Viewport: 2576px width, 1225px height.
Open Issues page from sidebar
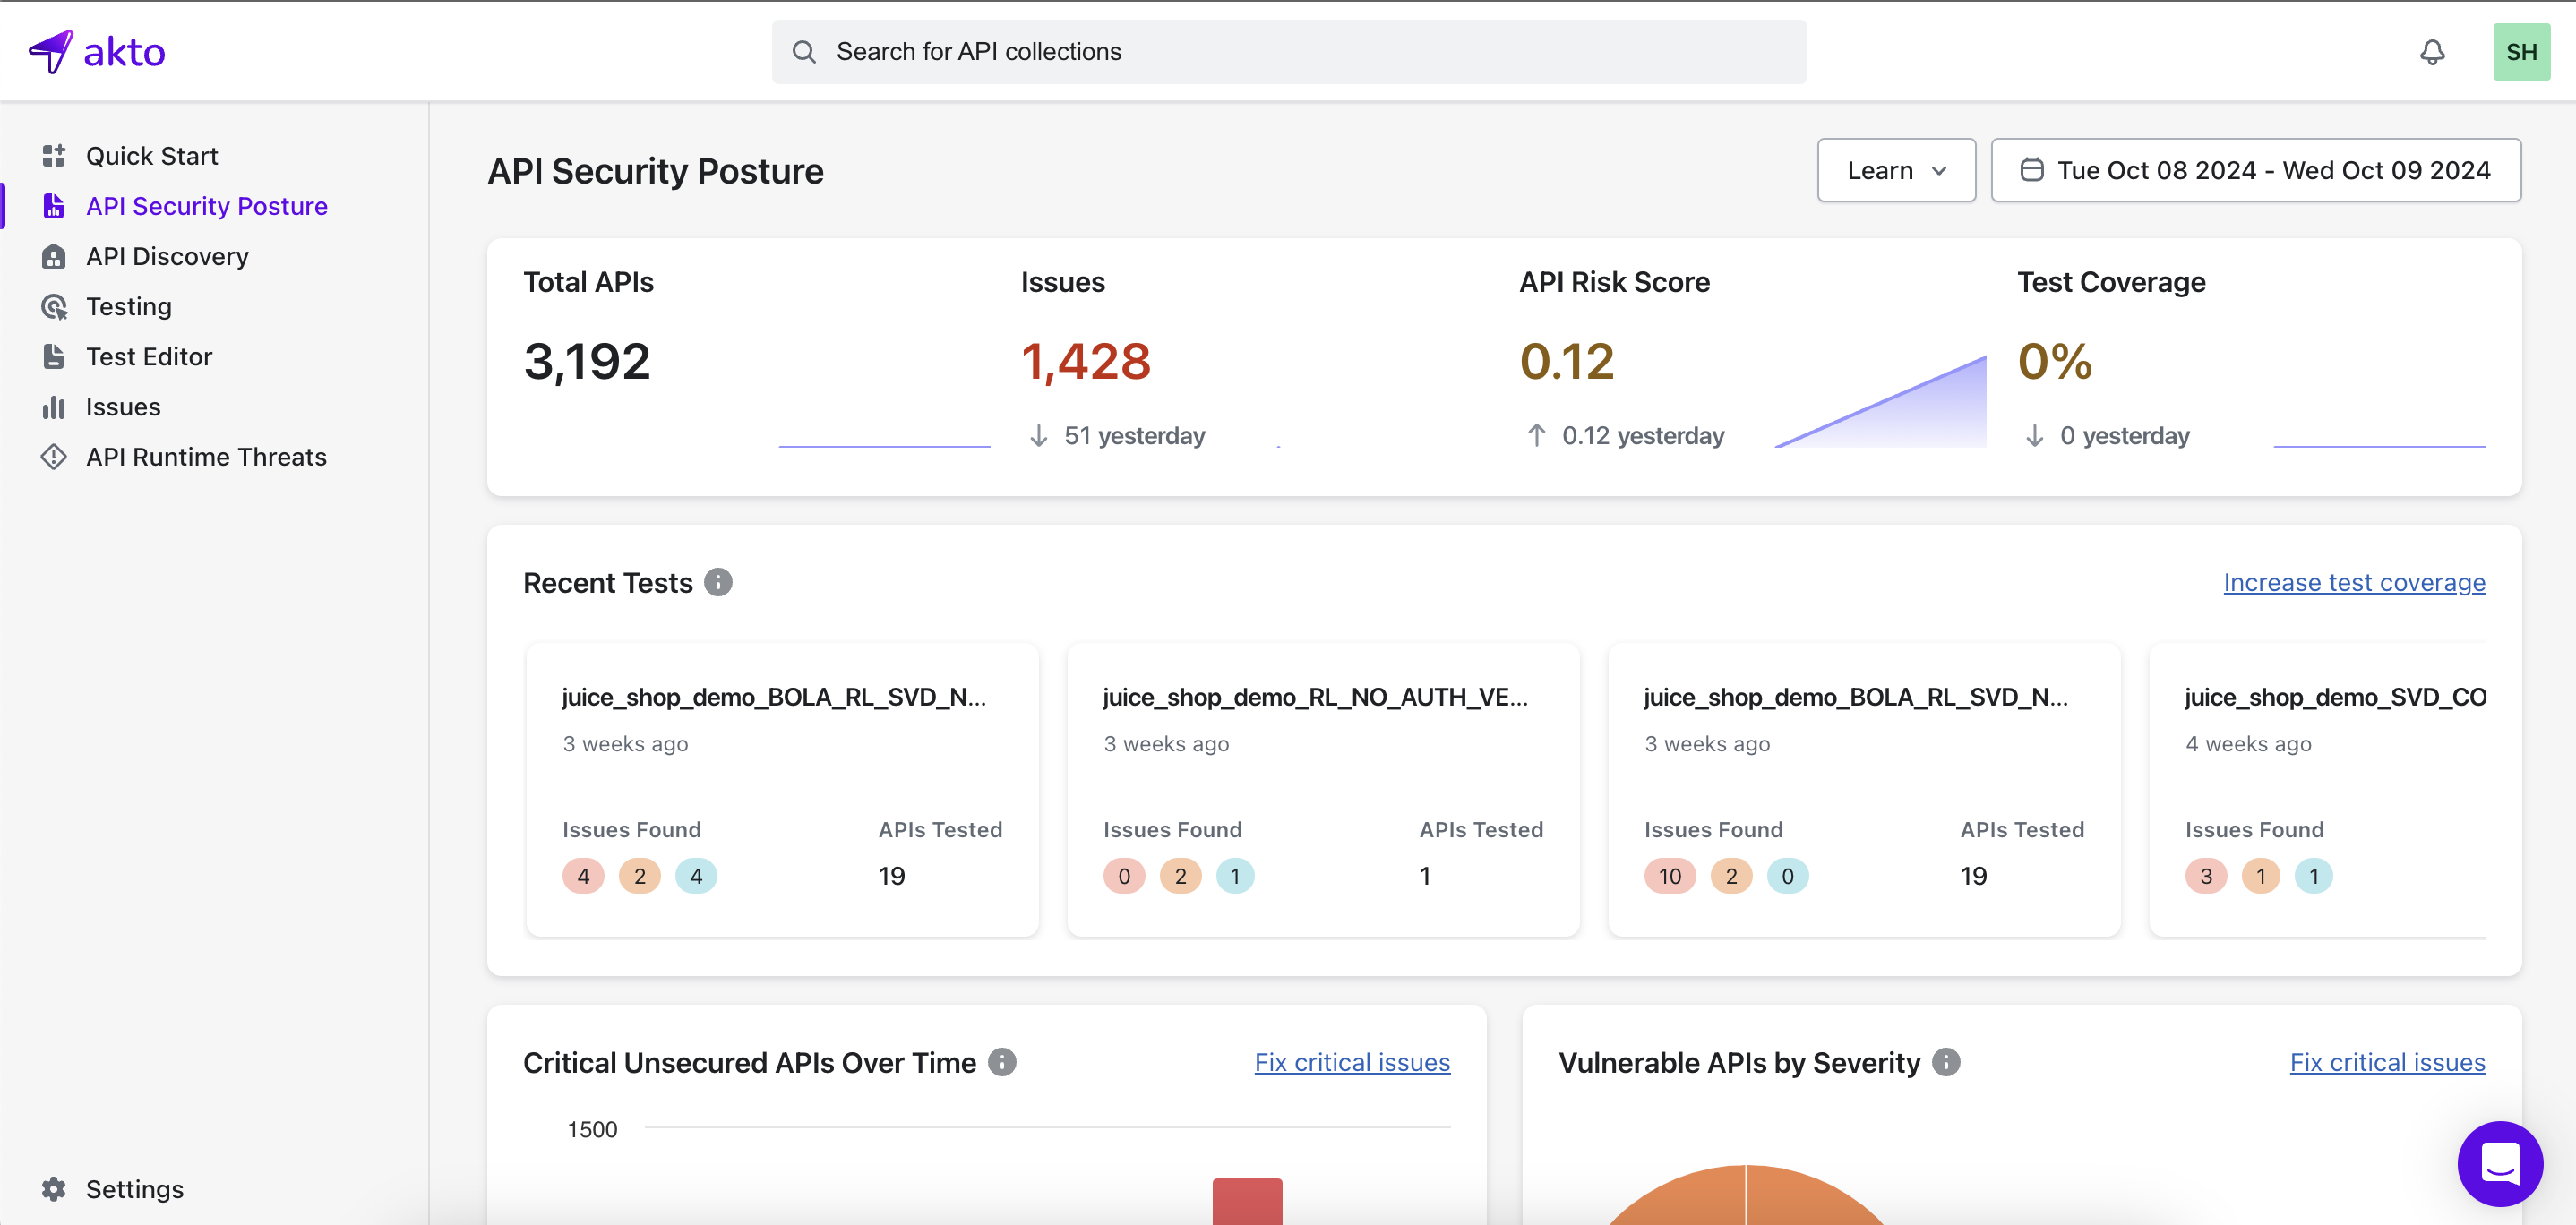coord(123,407)
